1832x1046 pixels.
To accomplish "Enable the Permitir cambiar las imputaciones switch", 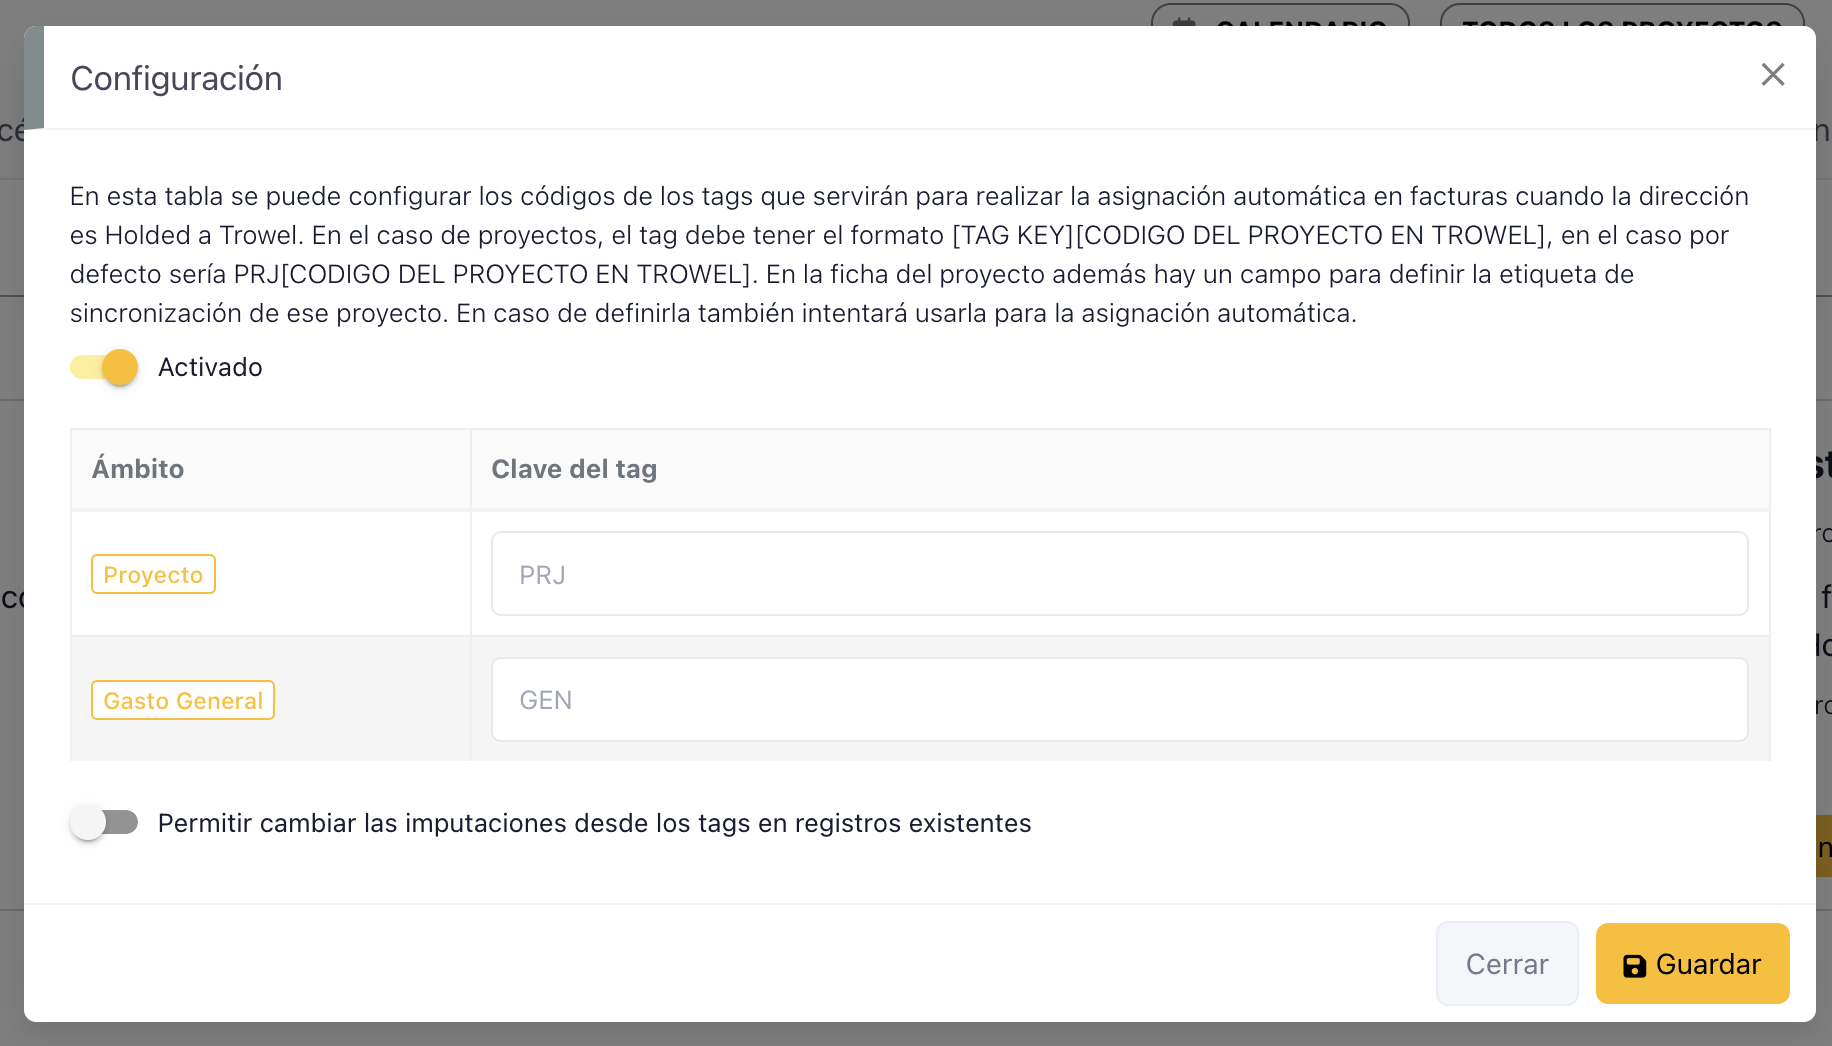I will click(105, 823).
